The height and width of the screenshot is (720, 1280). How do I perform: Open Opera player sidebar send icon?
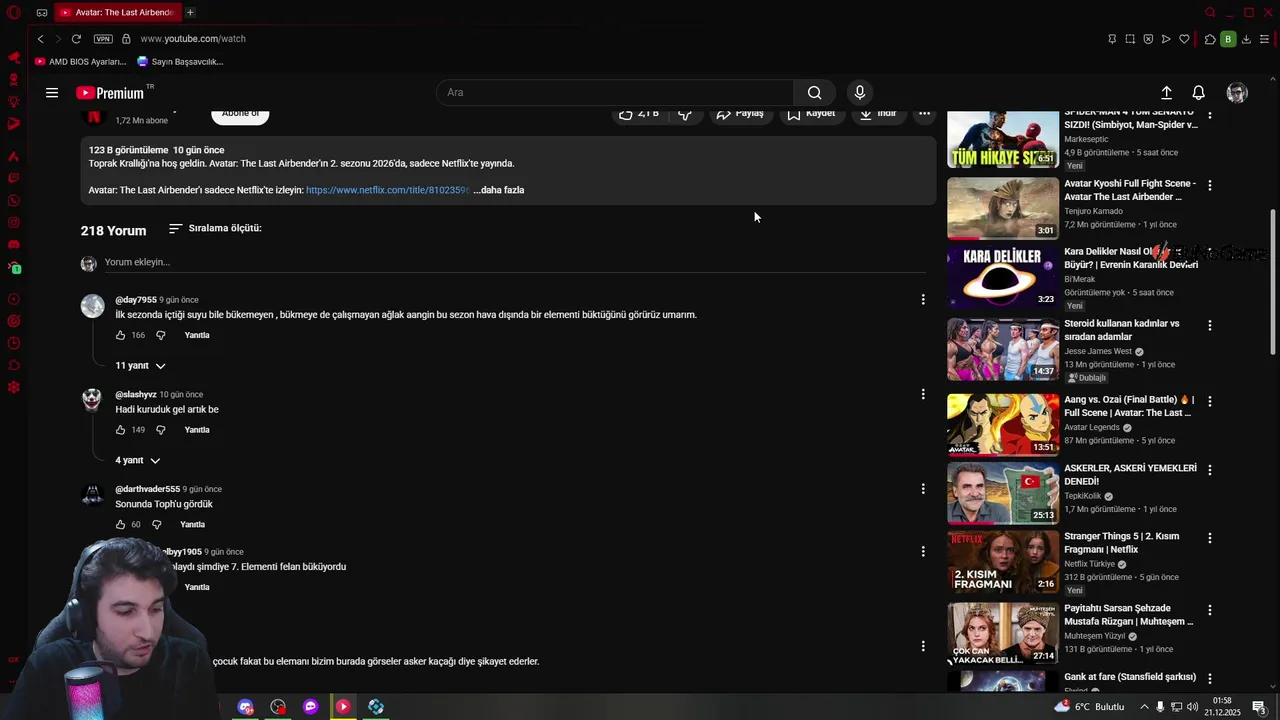(1166, 39)
